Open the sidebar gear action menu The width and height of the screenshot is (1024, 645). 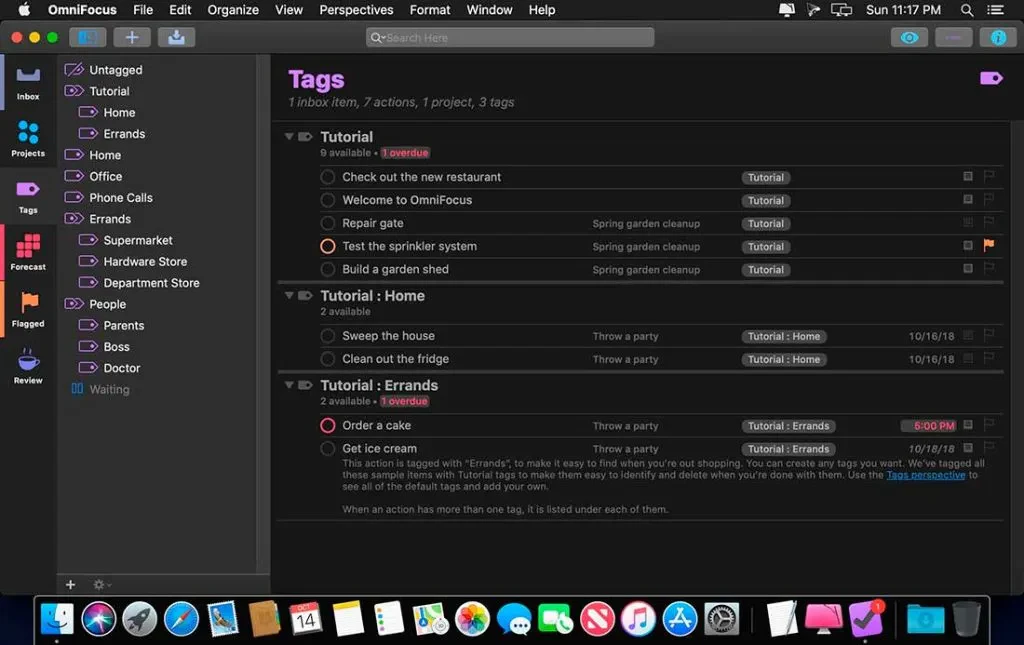click(x=101, y=584)
